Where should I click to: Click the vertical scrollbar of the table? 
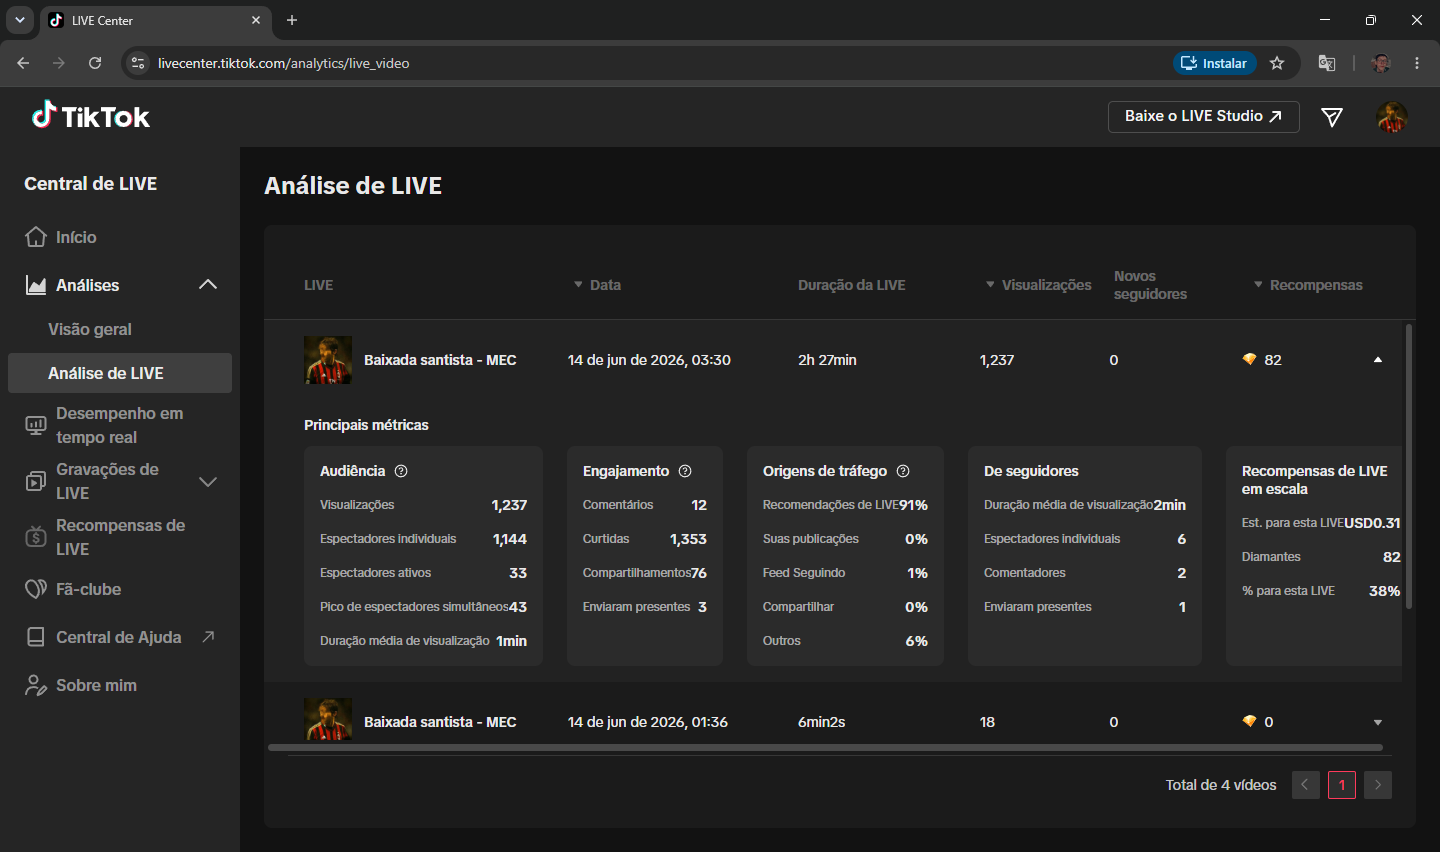coord(1409,466)
